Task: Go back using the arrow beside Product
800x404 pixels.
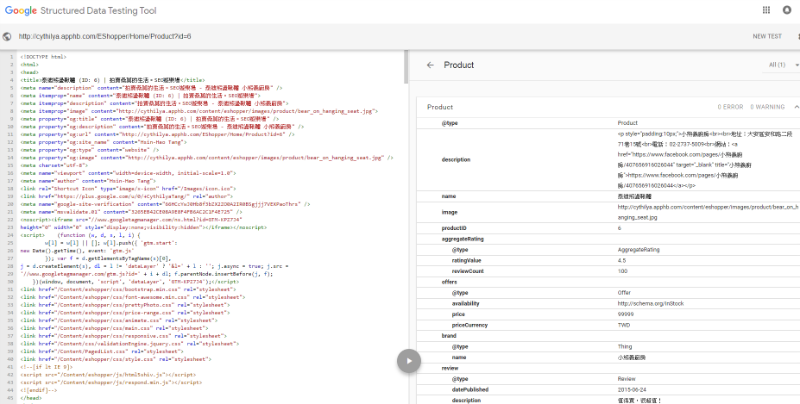Action: tap(429, 65)
